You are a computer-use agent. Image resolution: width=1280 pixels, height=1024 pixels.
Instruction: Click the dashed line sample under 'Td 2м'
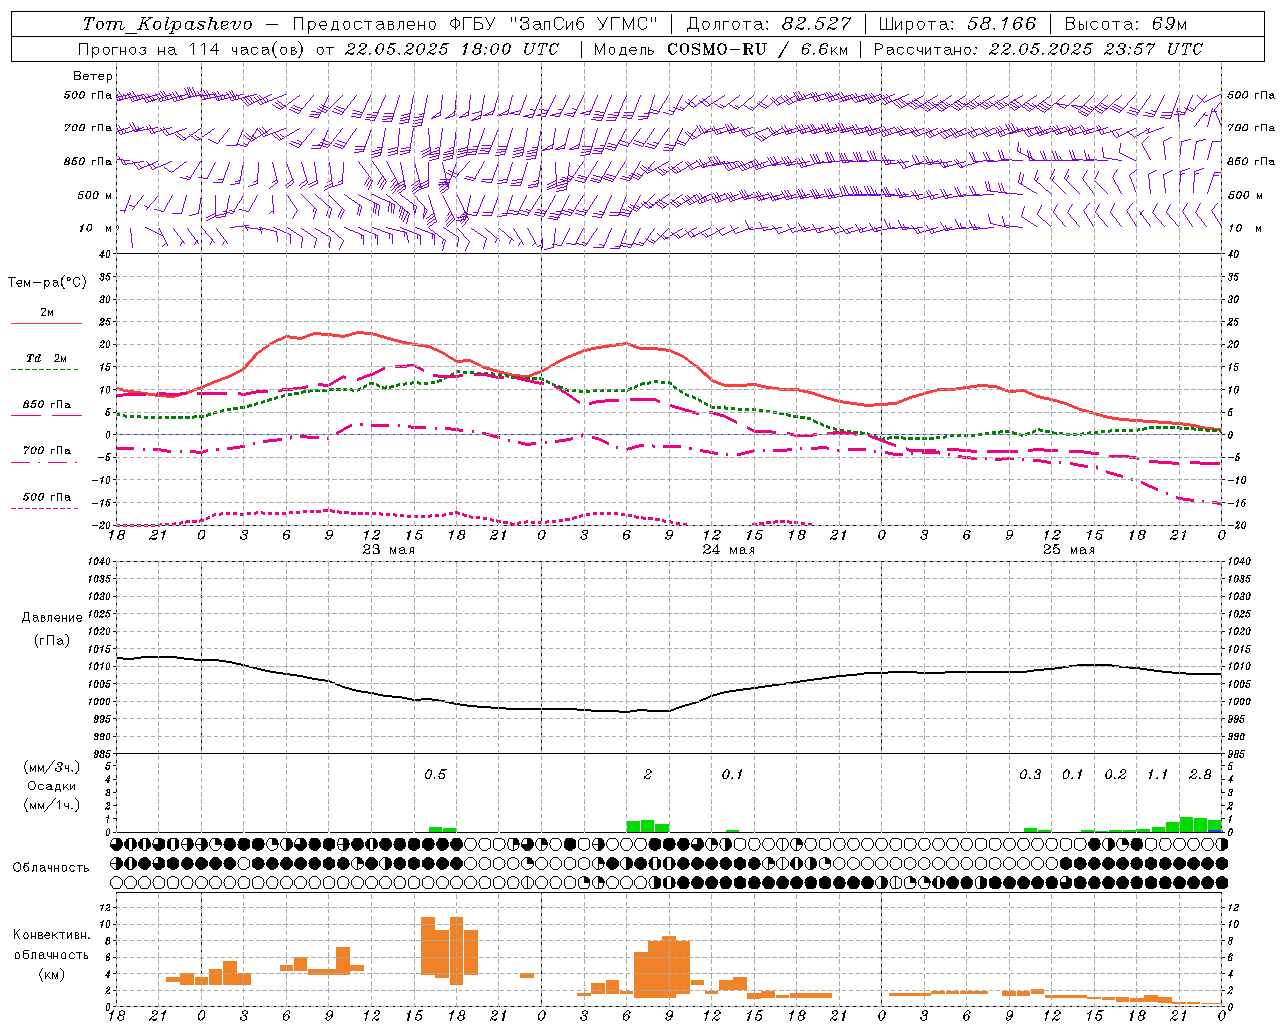click(x=46, y=369)
